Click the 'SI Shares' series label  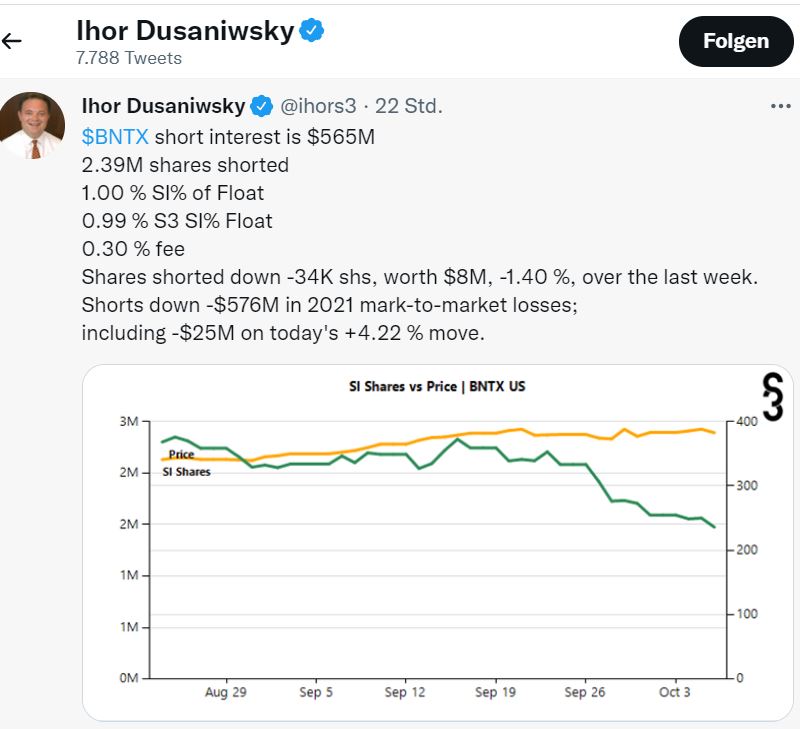click(187, 471)
